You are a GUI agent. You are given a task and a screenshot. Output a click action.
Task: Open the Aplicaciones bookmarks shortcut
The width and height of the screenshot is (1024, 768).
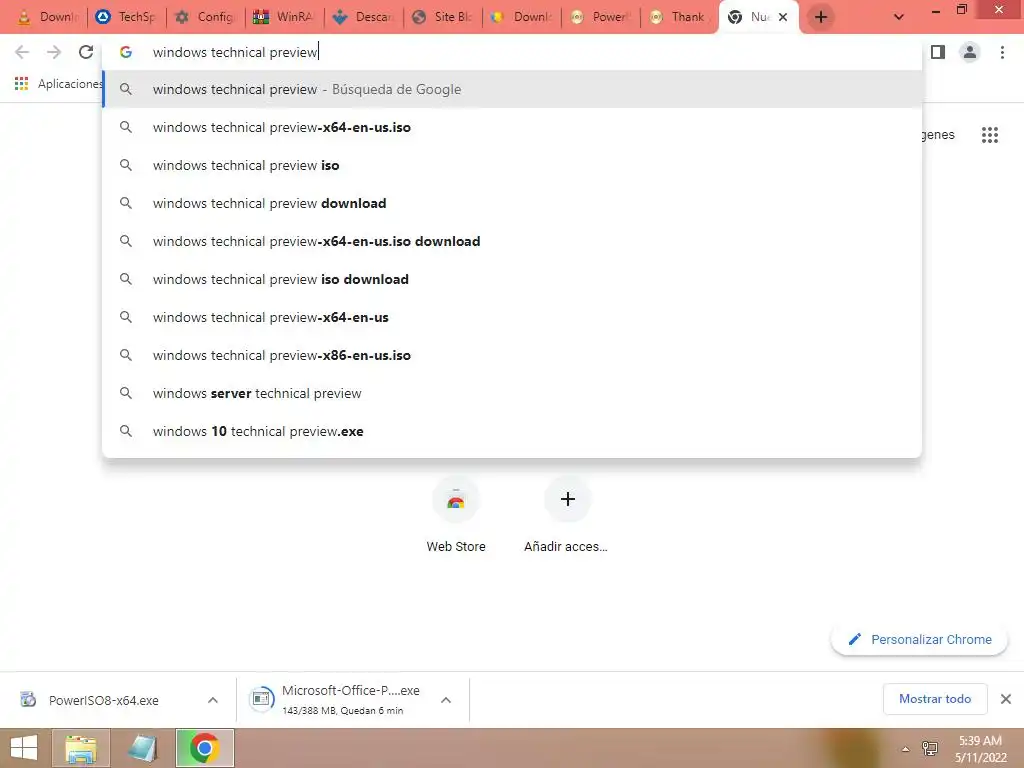pos(57,84)
